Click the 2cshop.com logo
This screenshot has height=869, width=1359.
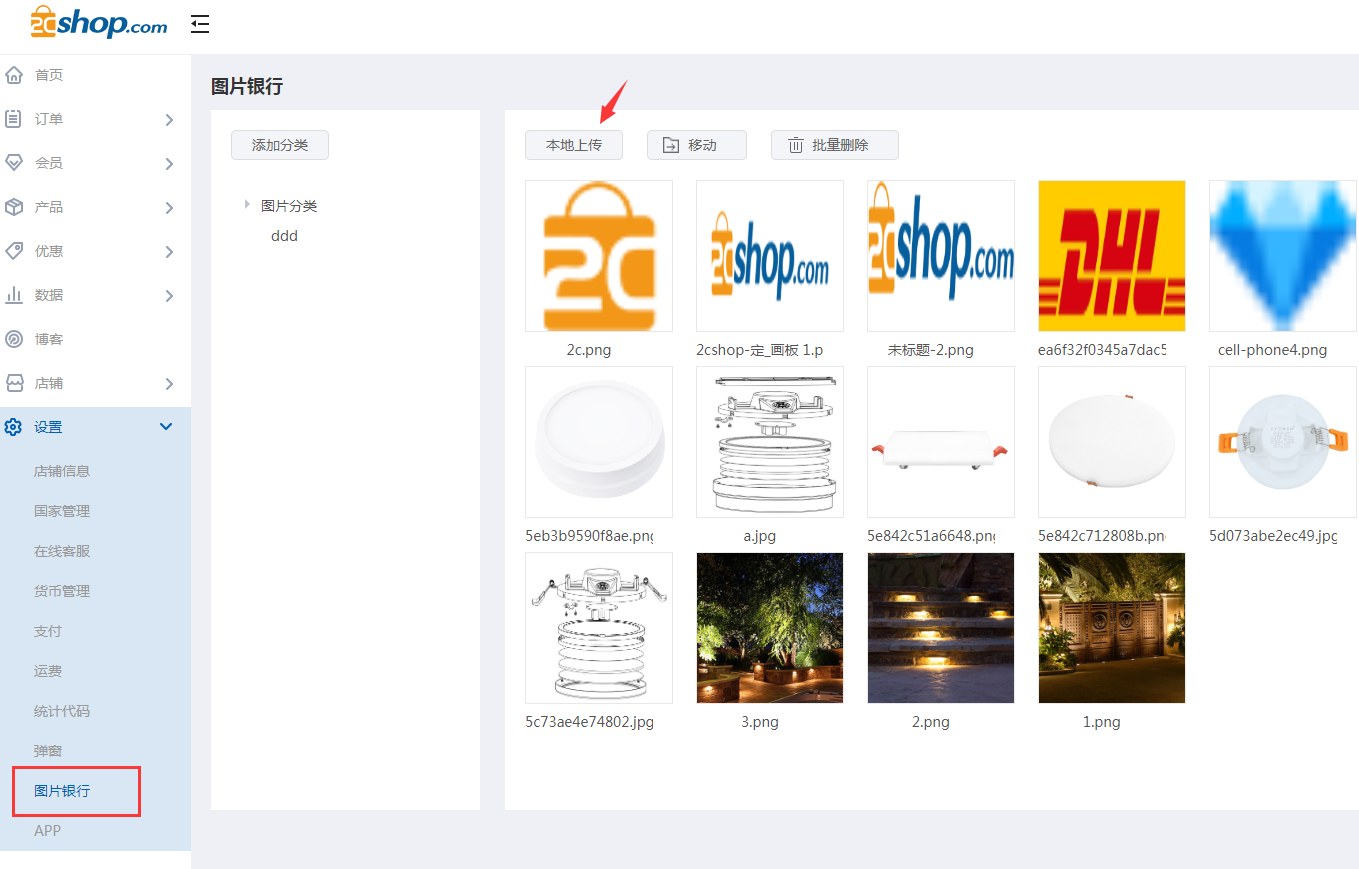tap(99, 21)
